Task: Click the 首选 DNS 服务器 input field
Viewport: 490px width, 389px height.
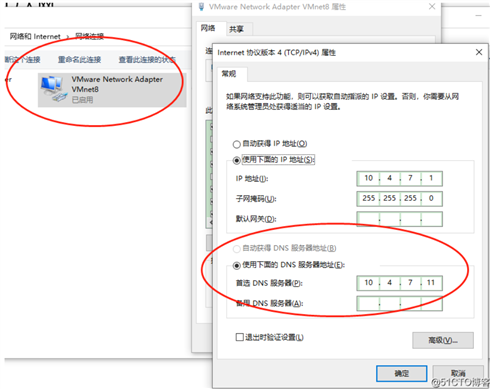Action: (399, 283)
